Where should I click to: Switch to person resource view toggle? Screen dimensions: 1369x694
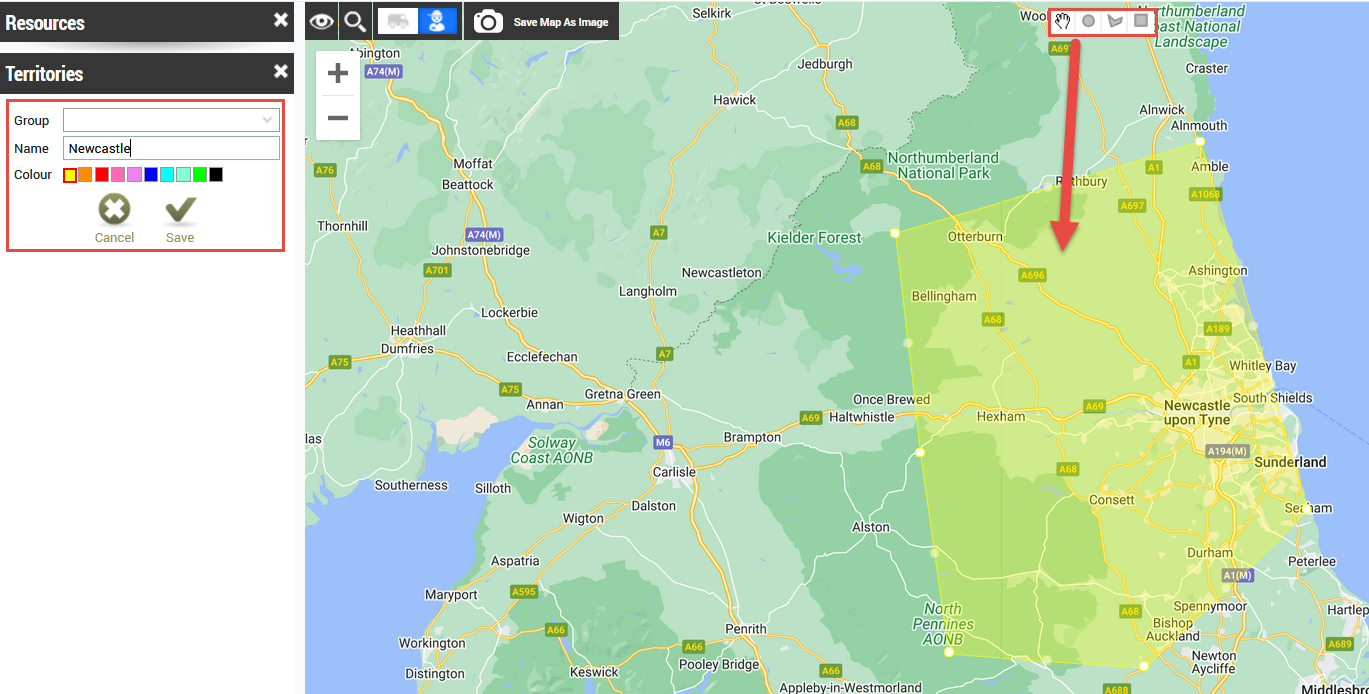437,21
